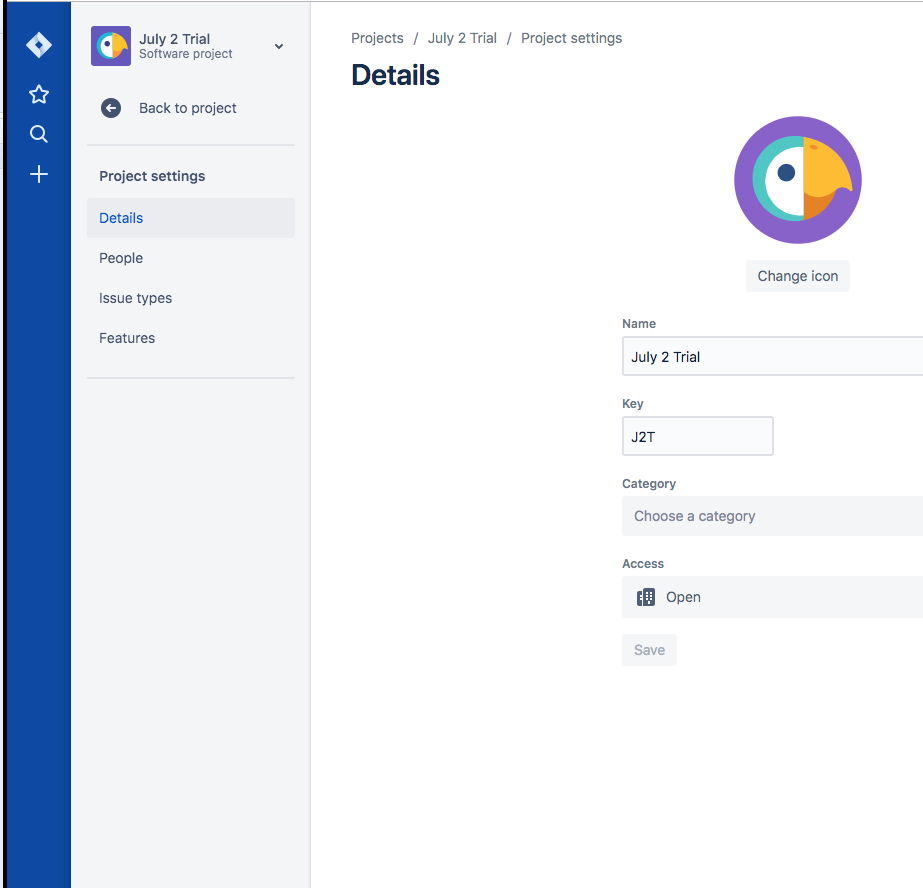Open Projects breadcrumb link
Screen dimensions: 923x888
click(x=377, y=38)
